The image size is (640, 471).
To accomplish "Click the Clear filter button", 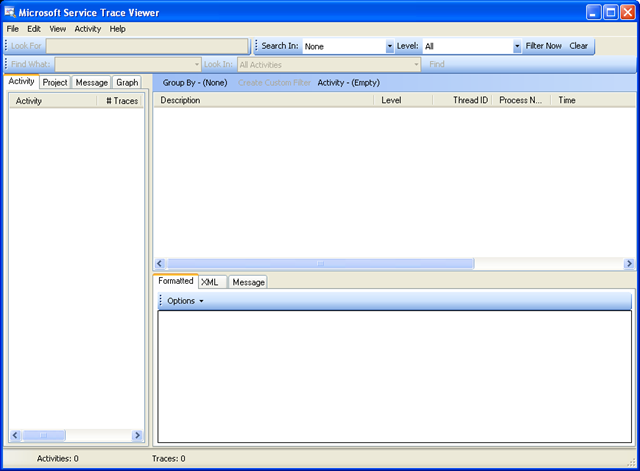I will tap(578, 46).
